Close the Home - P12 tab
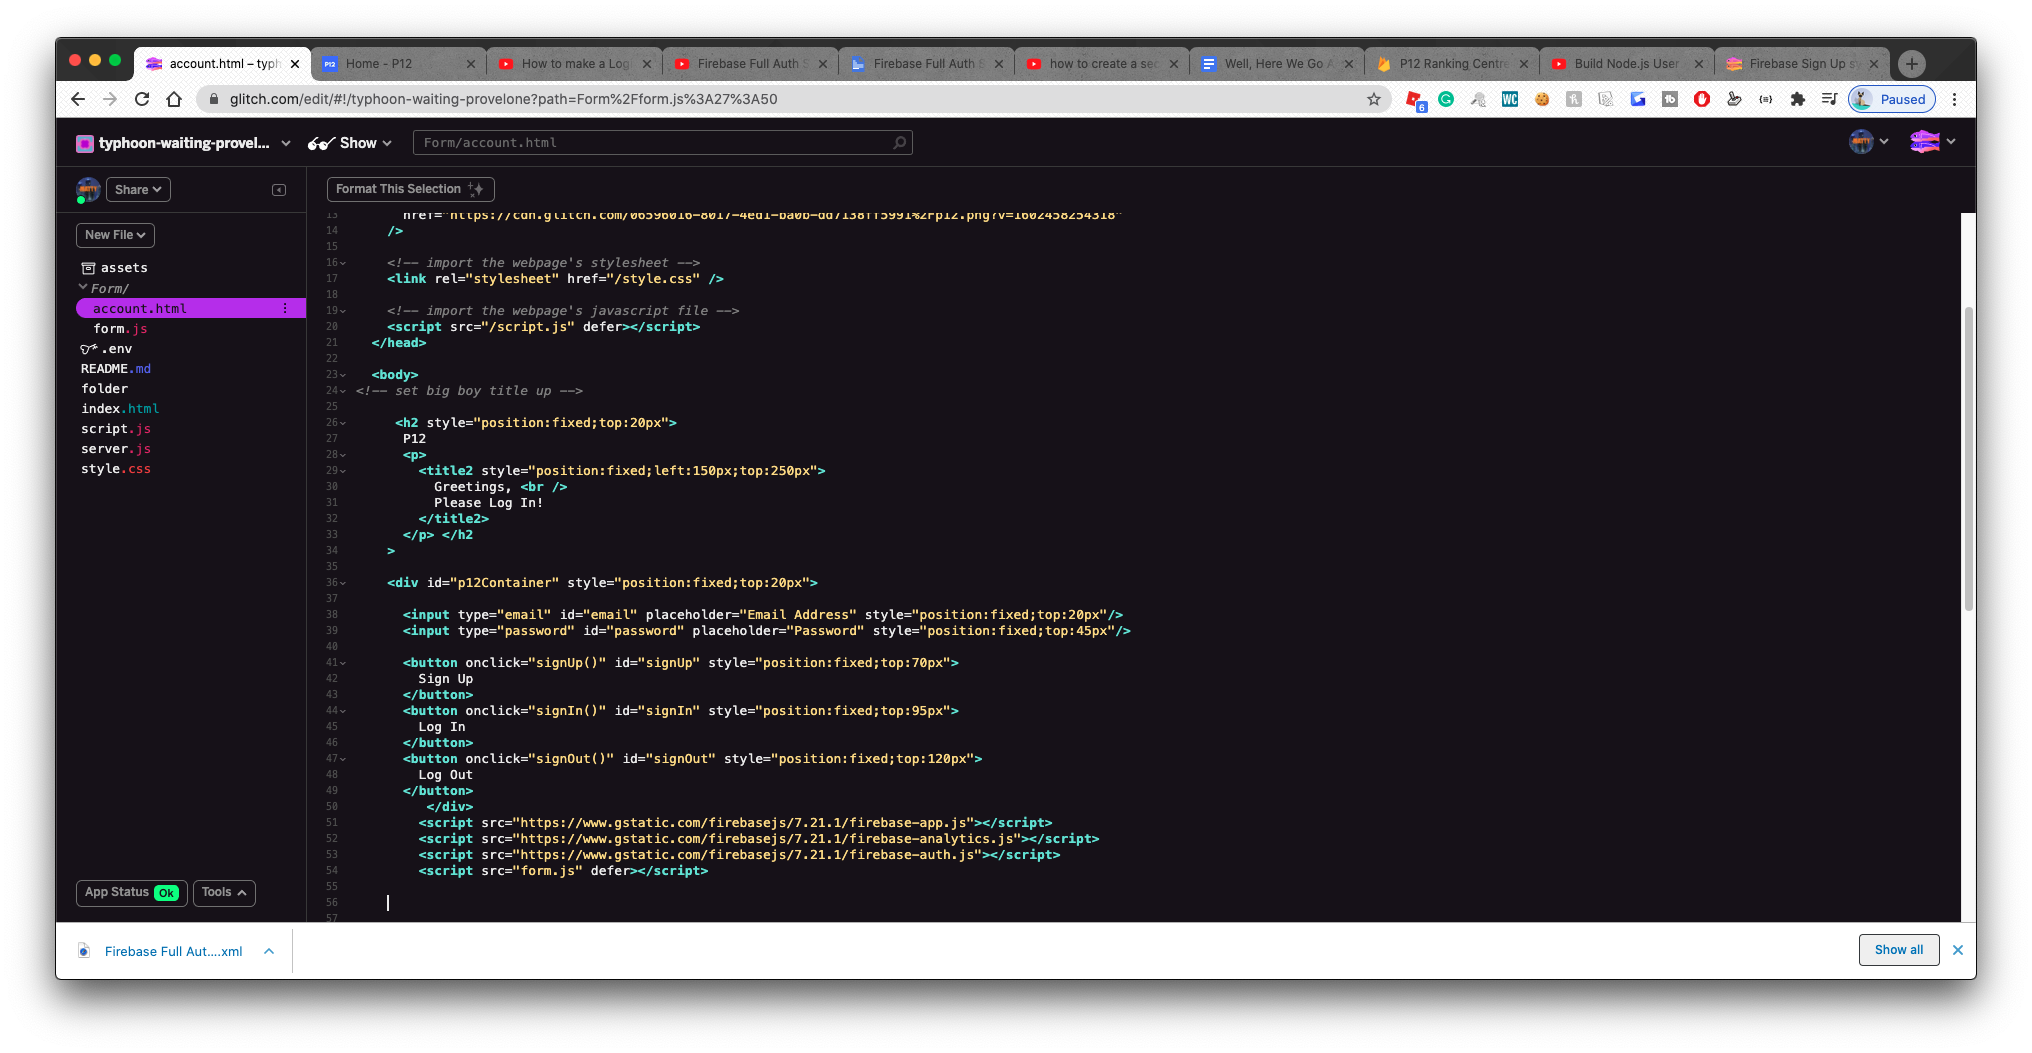Screen dimensions: 2032x1053 471,64
